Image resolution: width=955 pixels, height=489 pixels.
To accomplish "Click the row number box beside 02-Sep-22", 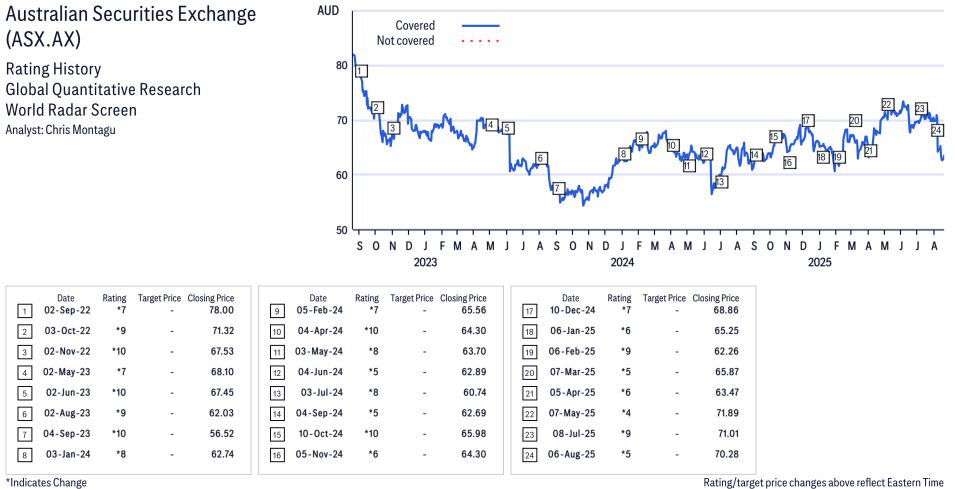I will click(24, 311).
